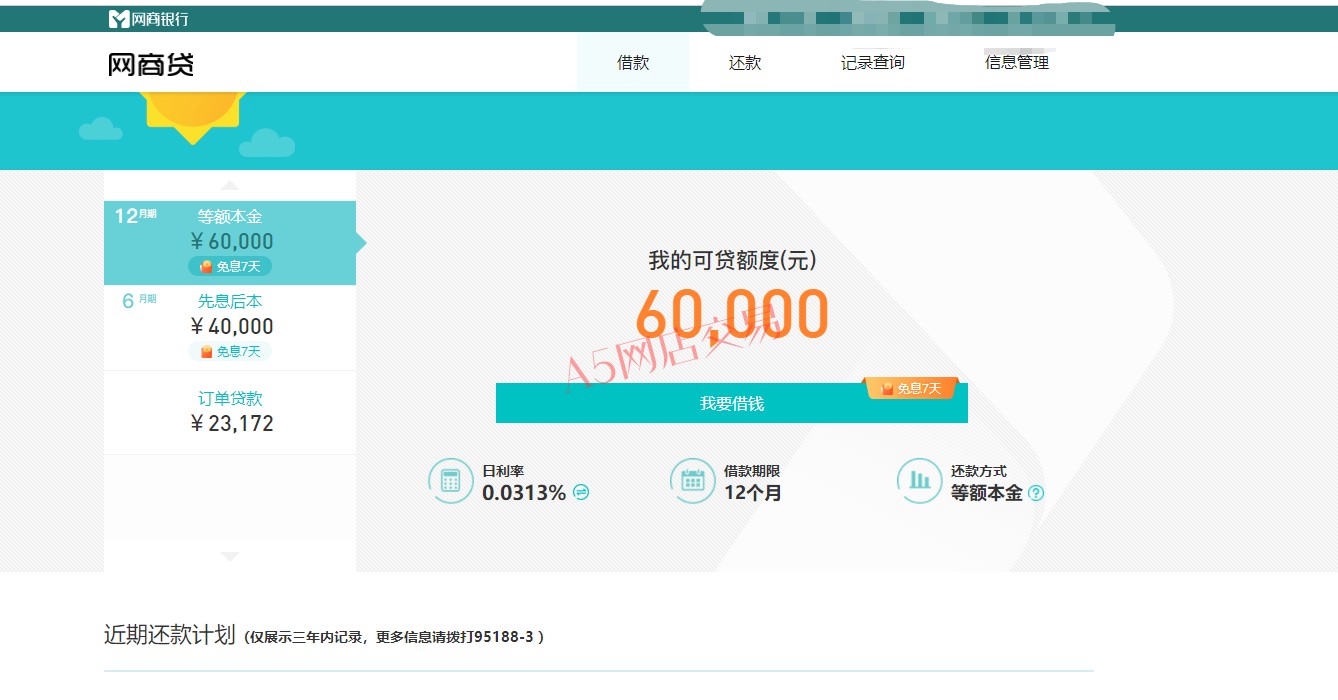Image resolution: width=1338 pixels, height=700 pixels.
Task: Click the 我的可贷额度(元) heading
Action: click(732, 261)
